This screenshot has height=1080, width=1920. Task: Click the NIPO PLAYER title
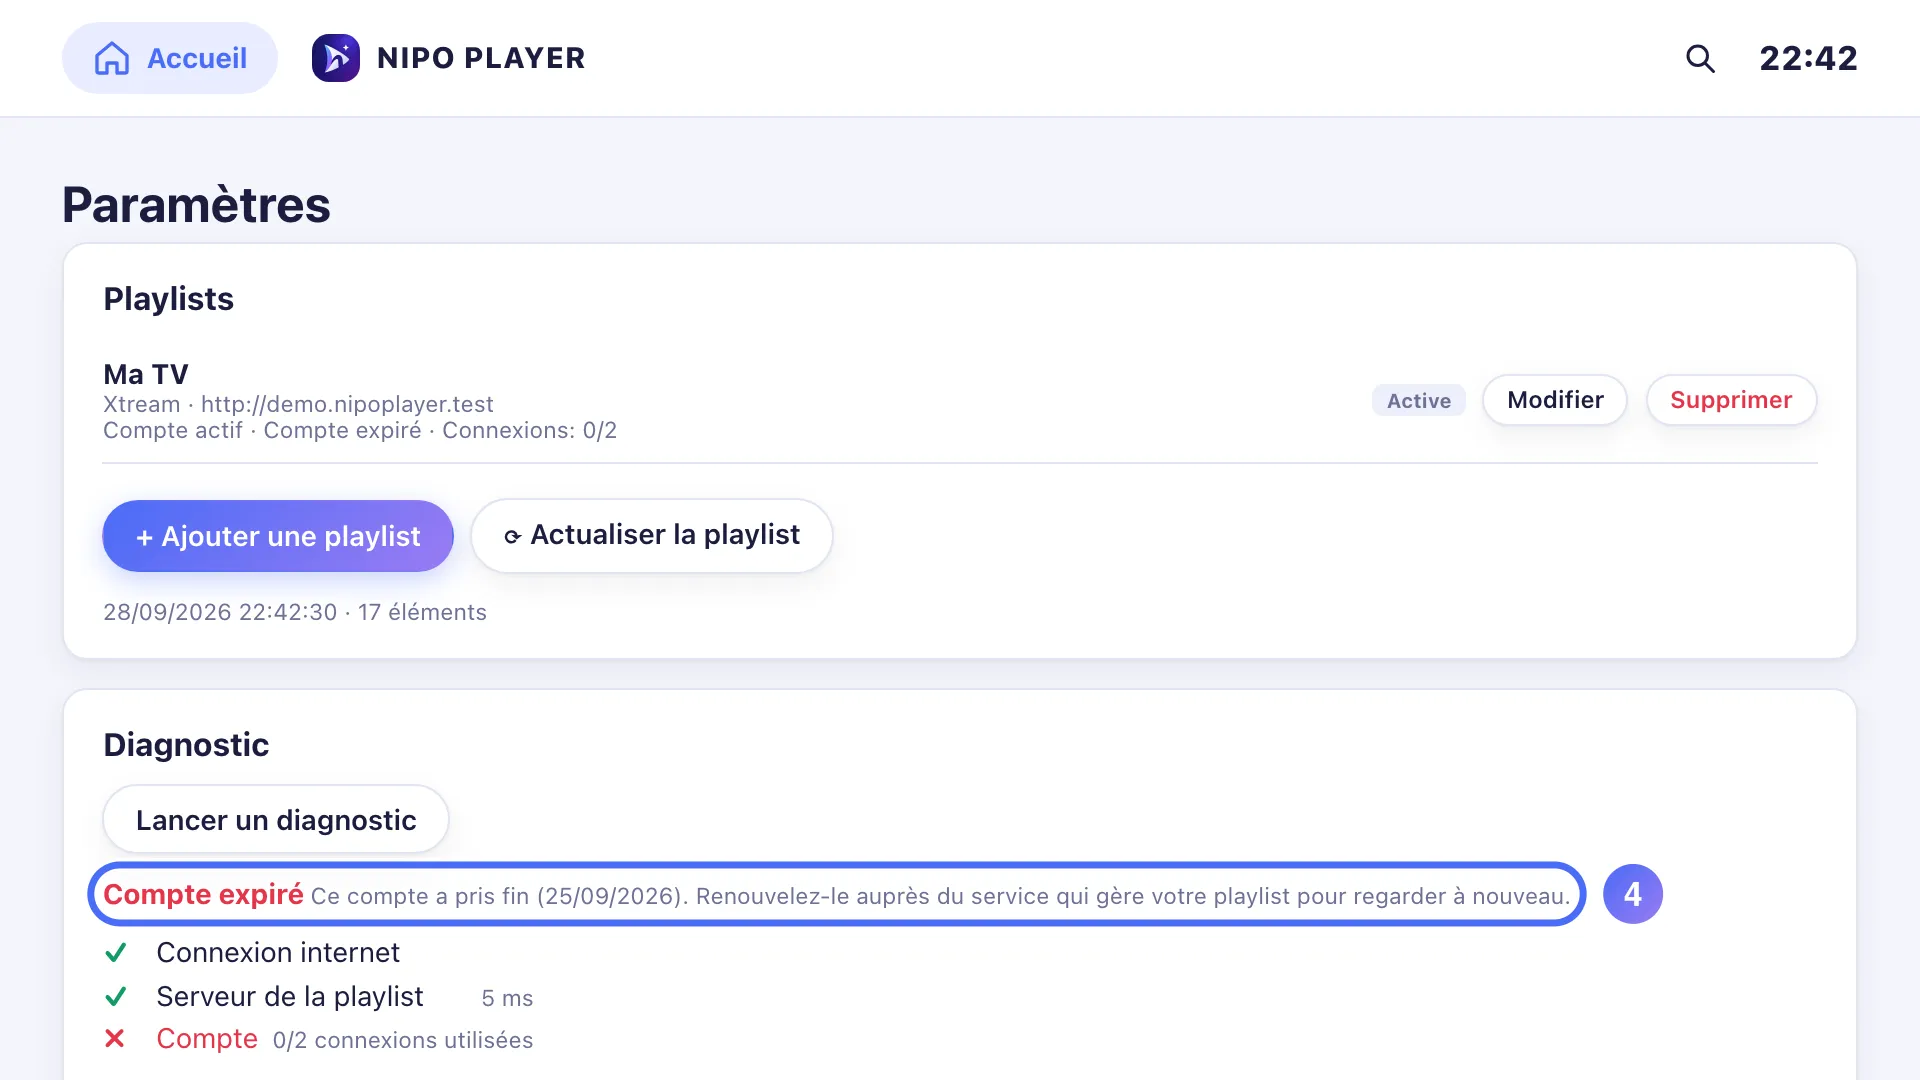click(x=481, y=58)
